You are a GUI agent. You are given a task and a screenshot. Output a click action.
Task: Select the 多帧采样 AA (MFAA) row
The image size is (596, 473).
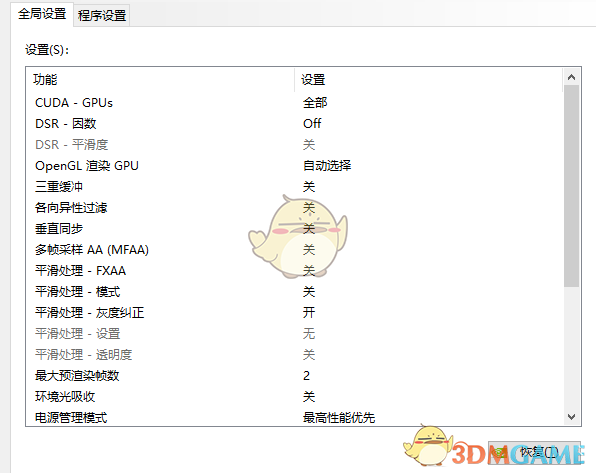click(x=295, y=250)
